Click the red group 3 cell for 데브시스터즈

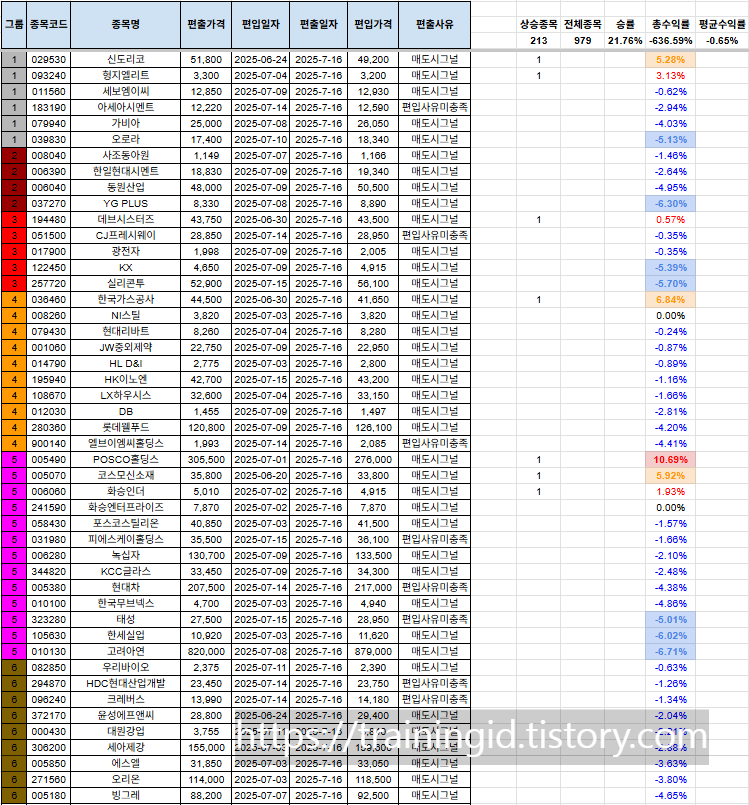14,220
